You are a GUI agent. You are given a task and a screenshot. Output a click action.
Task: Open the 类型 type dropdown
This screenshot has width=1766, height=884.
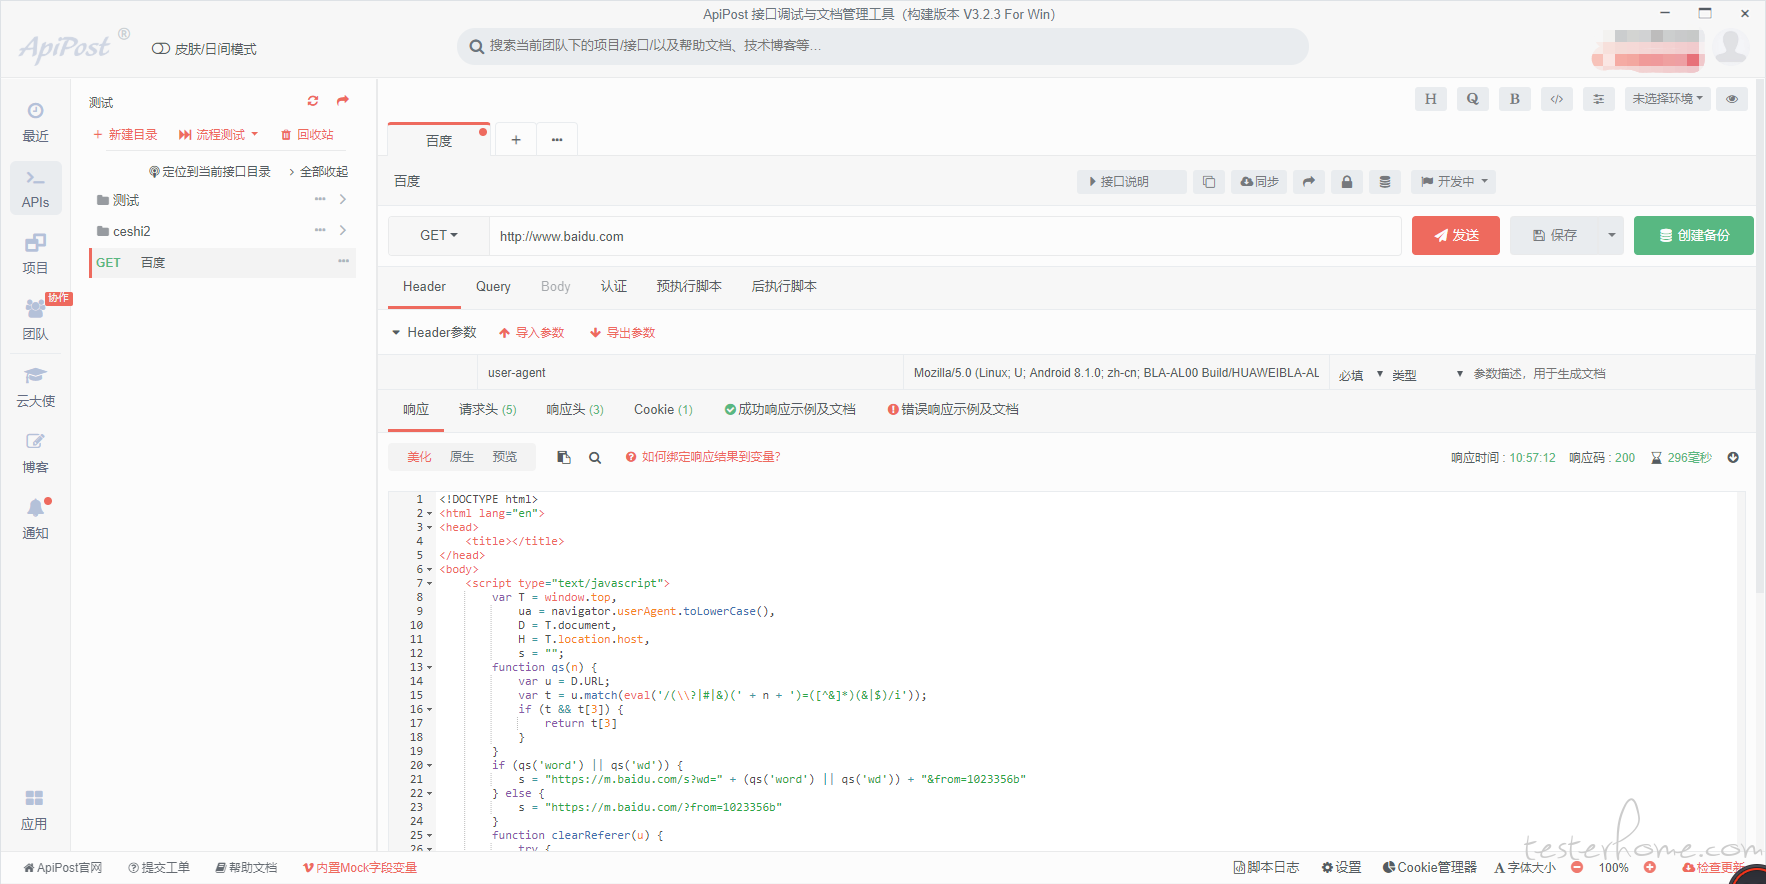point(1427,374)
